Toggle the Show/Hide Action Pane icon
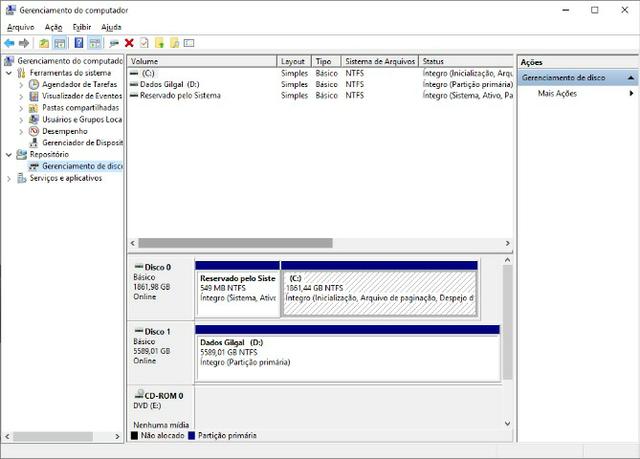The height and width of the screenshot is (459, 640). pyautogui.click(x=95, y=43)
